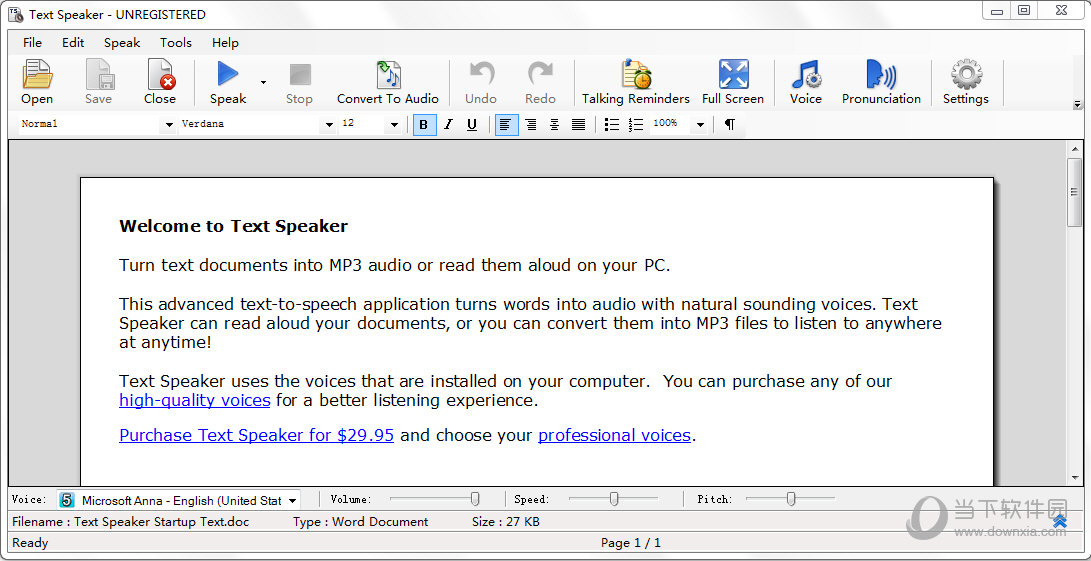Click the Pitch slider handle
The width and height of the screenshot is (1091, 561).
click(791, 499)
